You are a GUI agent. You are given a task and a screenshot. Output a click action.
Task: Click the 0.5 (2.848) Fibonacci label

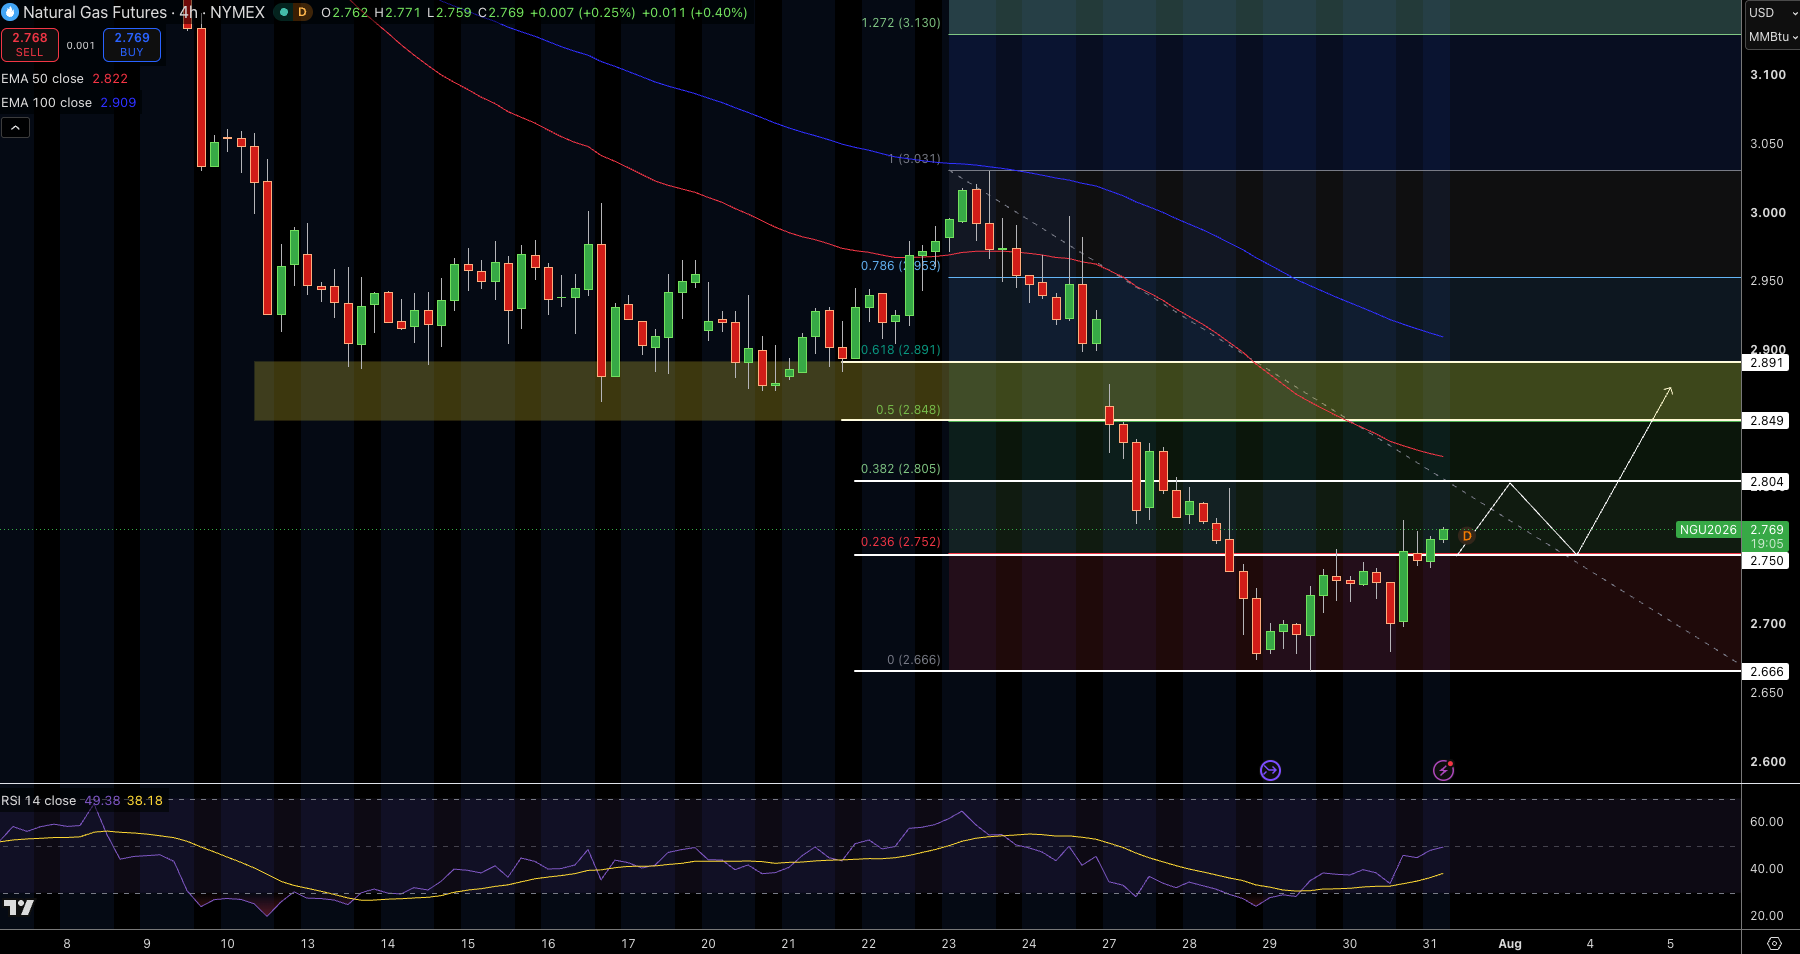point(908,410)
